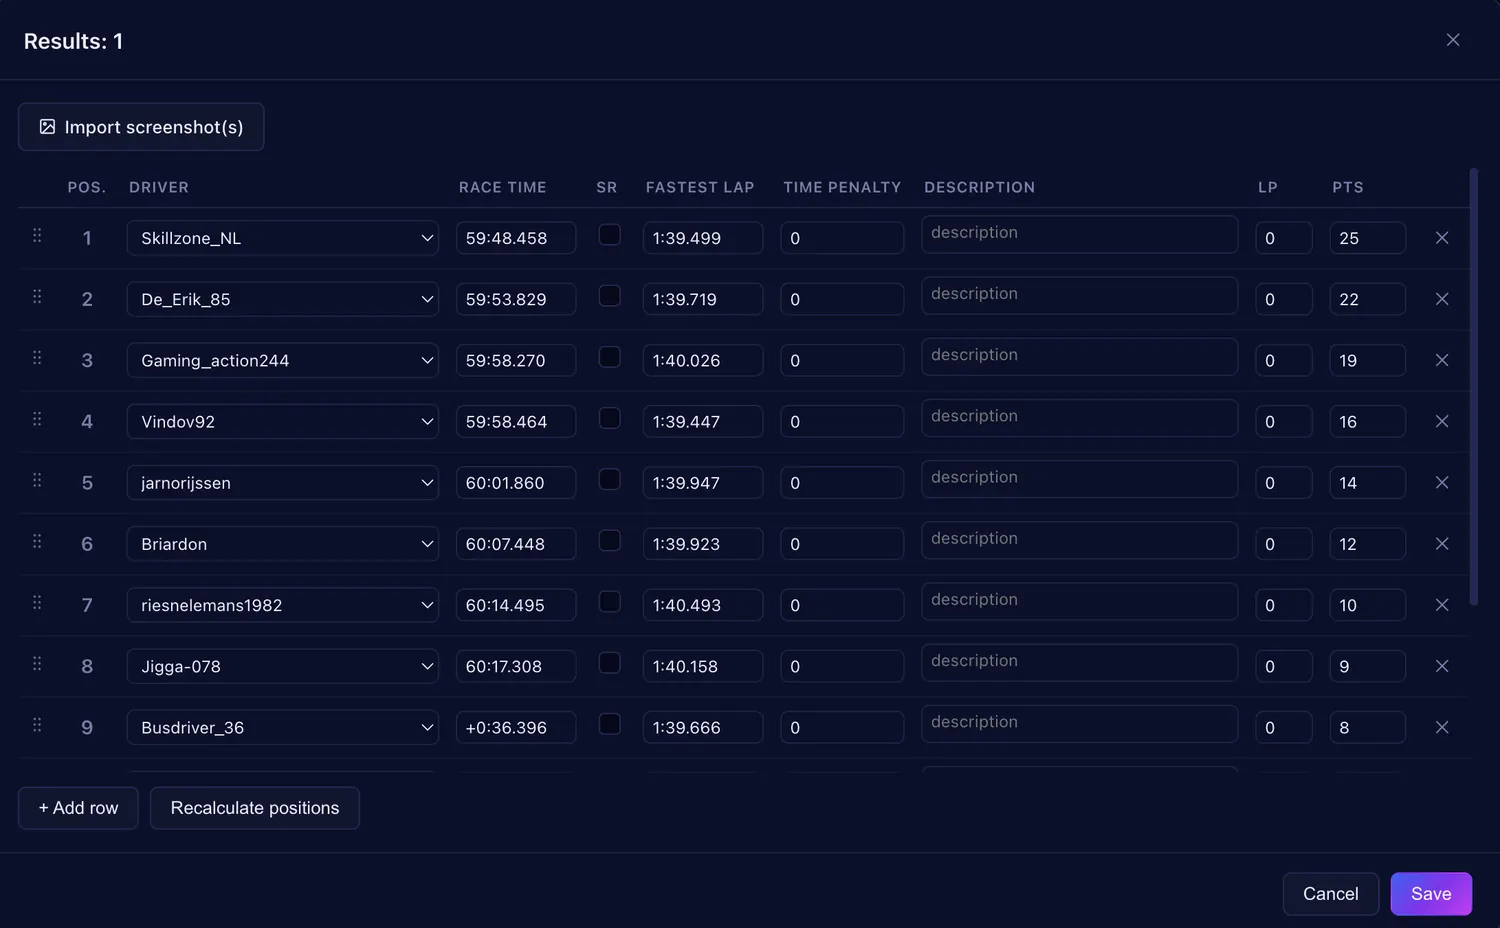Edit fastest lap 1:40.158 field
Image resolution: width=1500 pixels, height=928 pixels.
[703, 666]
